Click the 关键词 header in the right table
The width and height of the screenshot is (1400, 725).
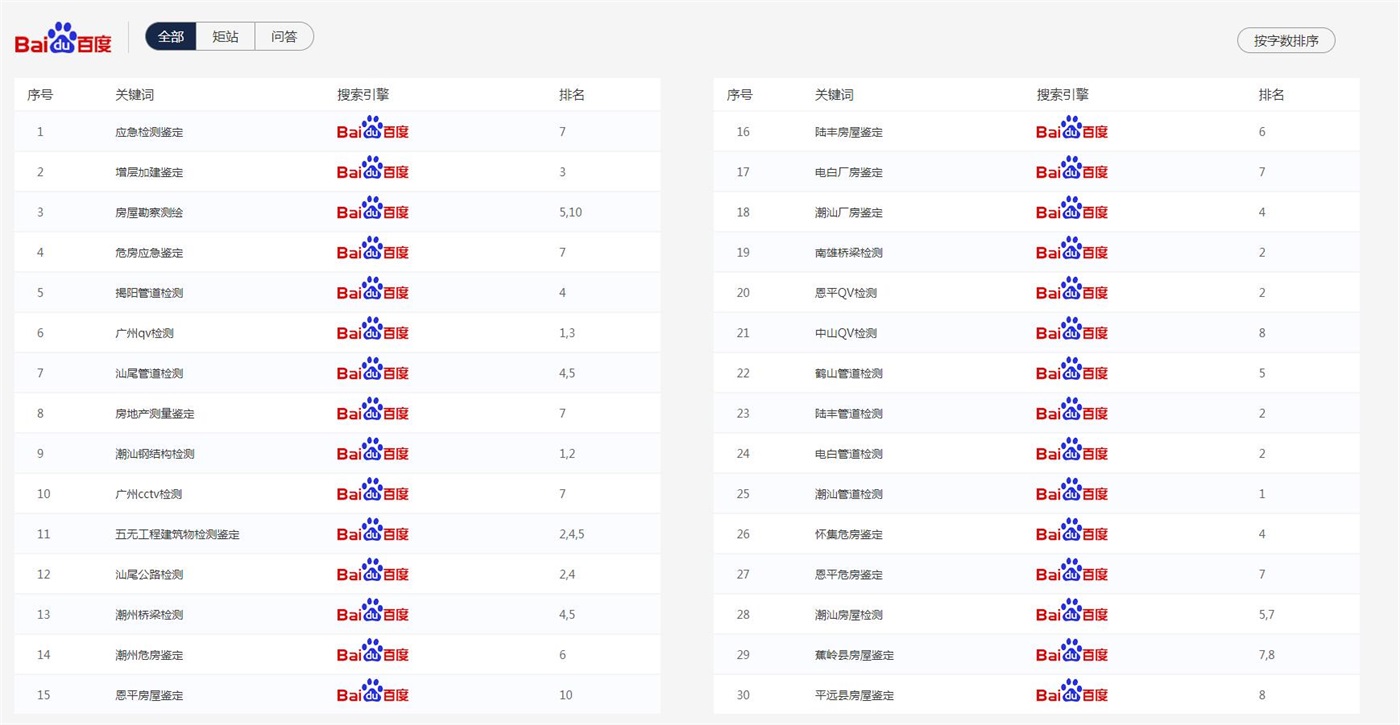[x=834, y=95]
